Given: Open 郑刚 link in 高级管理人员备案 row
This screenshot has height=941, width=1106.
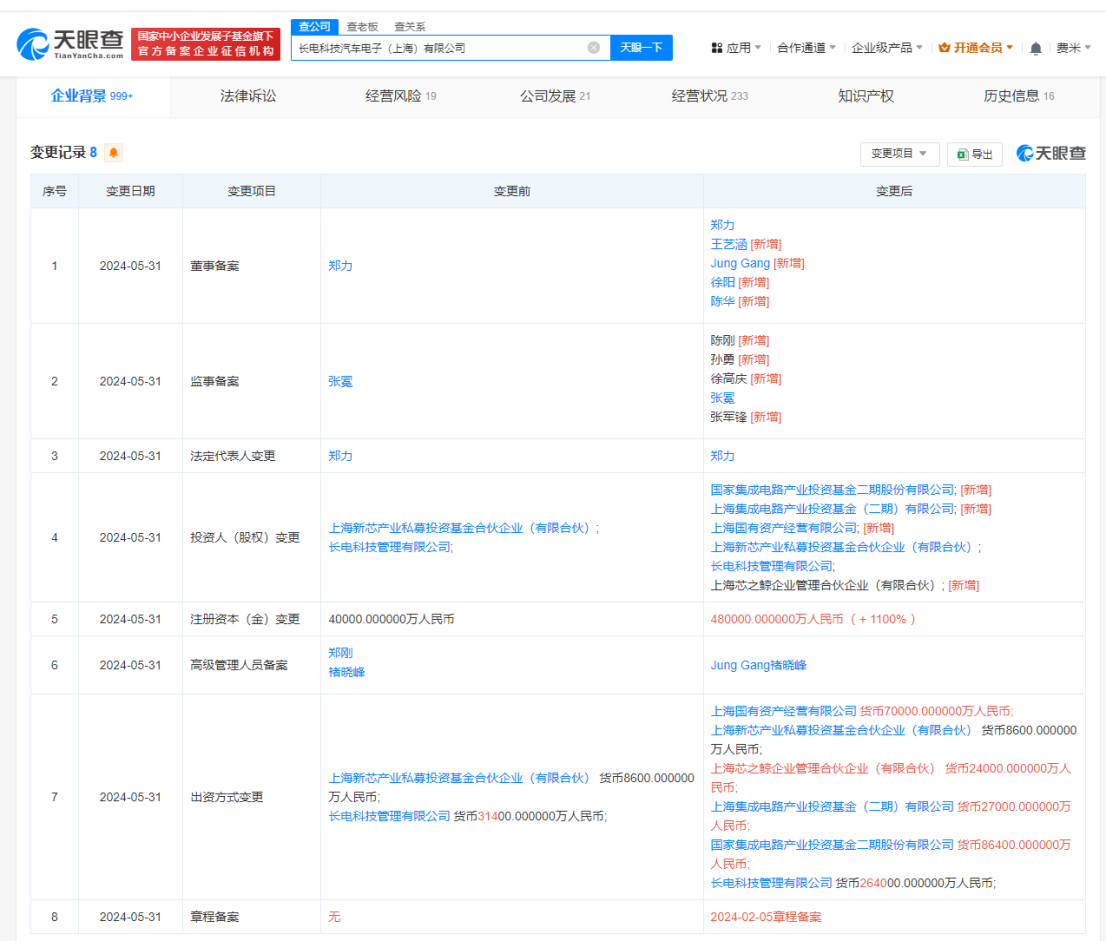Looking at the screenshot, I should coord(340,652).
